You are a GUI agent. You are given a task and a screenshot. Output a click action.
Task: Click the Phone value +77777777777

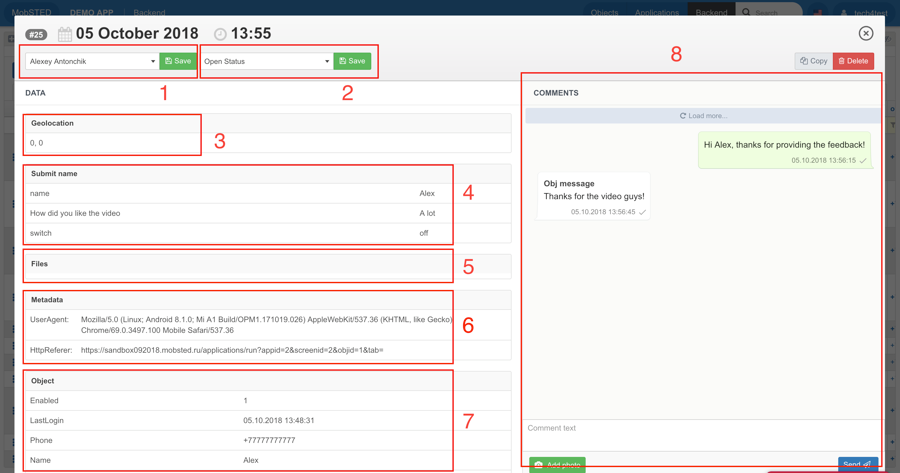point(269,441)
